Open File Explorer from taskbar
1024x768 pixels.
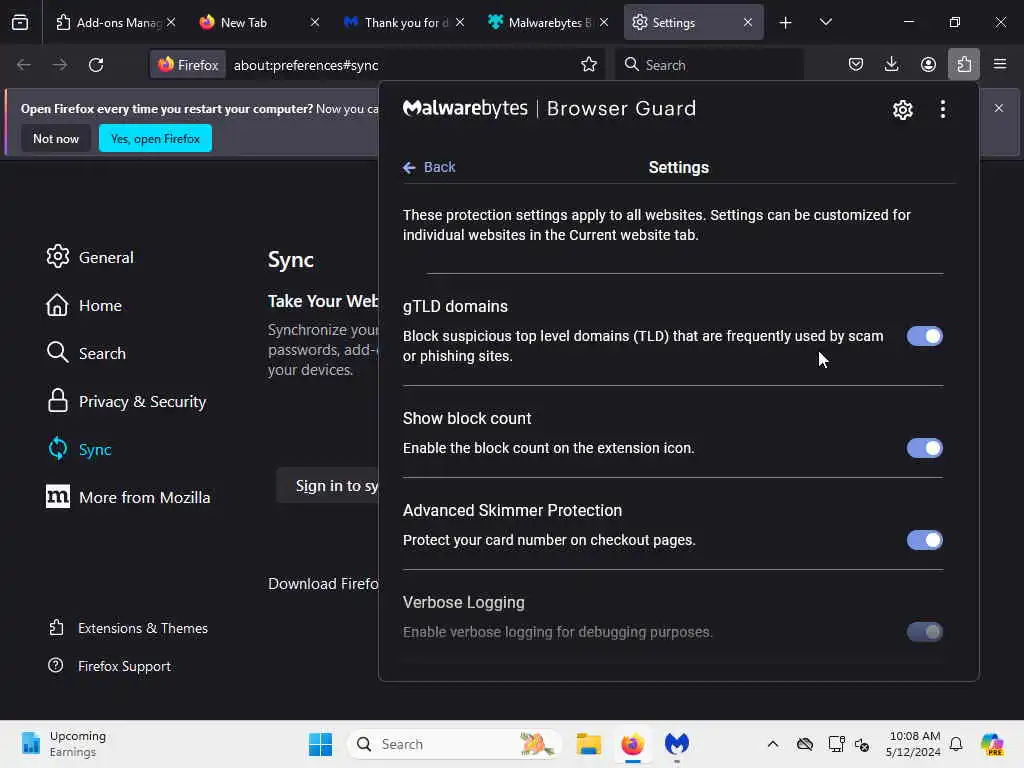point(588,744)
